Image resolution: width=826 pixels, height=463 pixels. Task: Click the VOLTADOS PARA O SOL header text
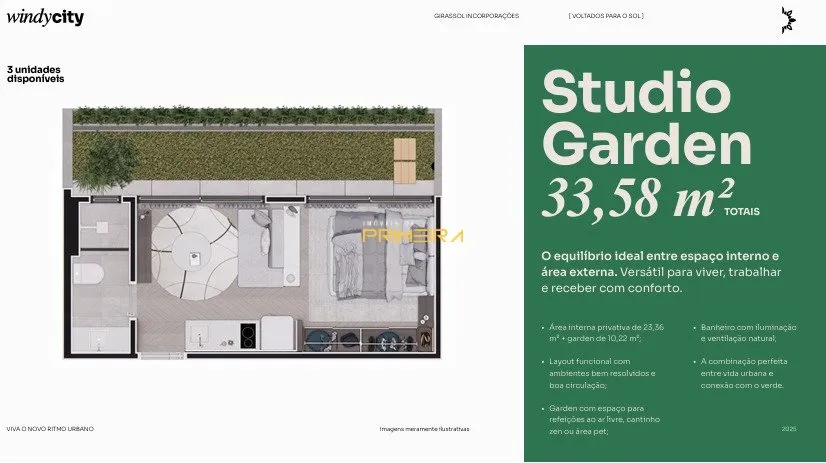click(606, 16)
